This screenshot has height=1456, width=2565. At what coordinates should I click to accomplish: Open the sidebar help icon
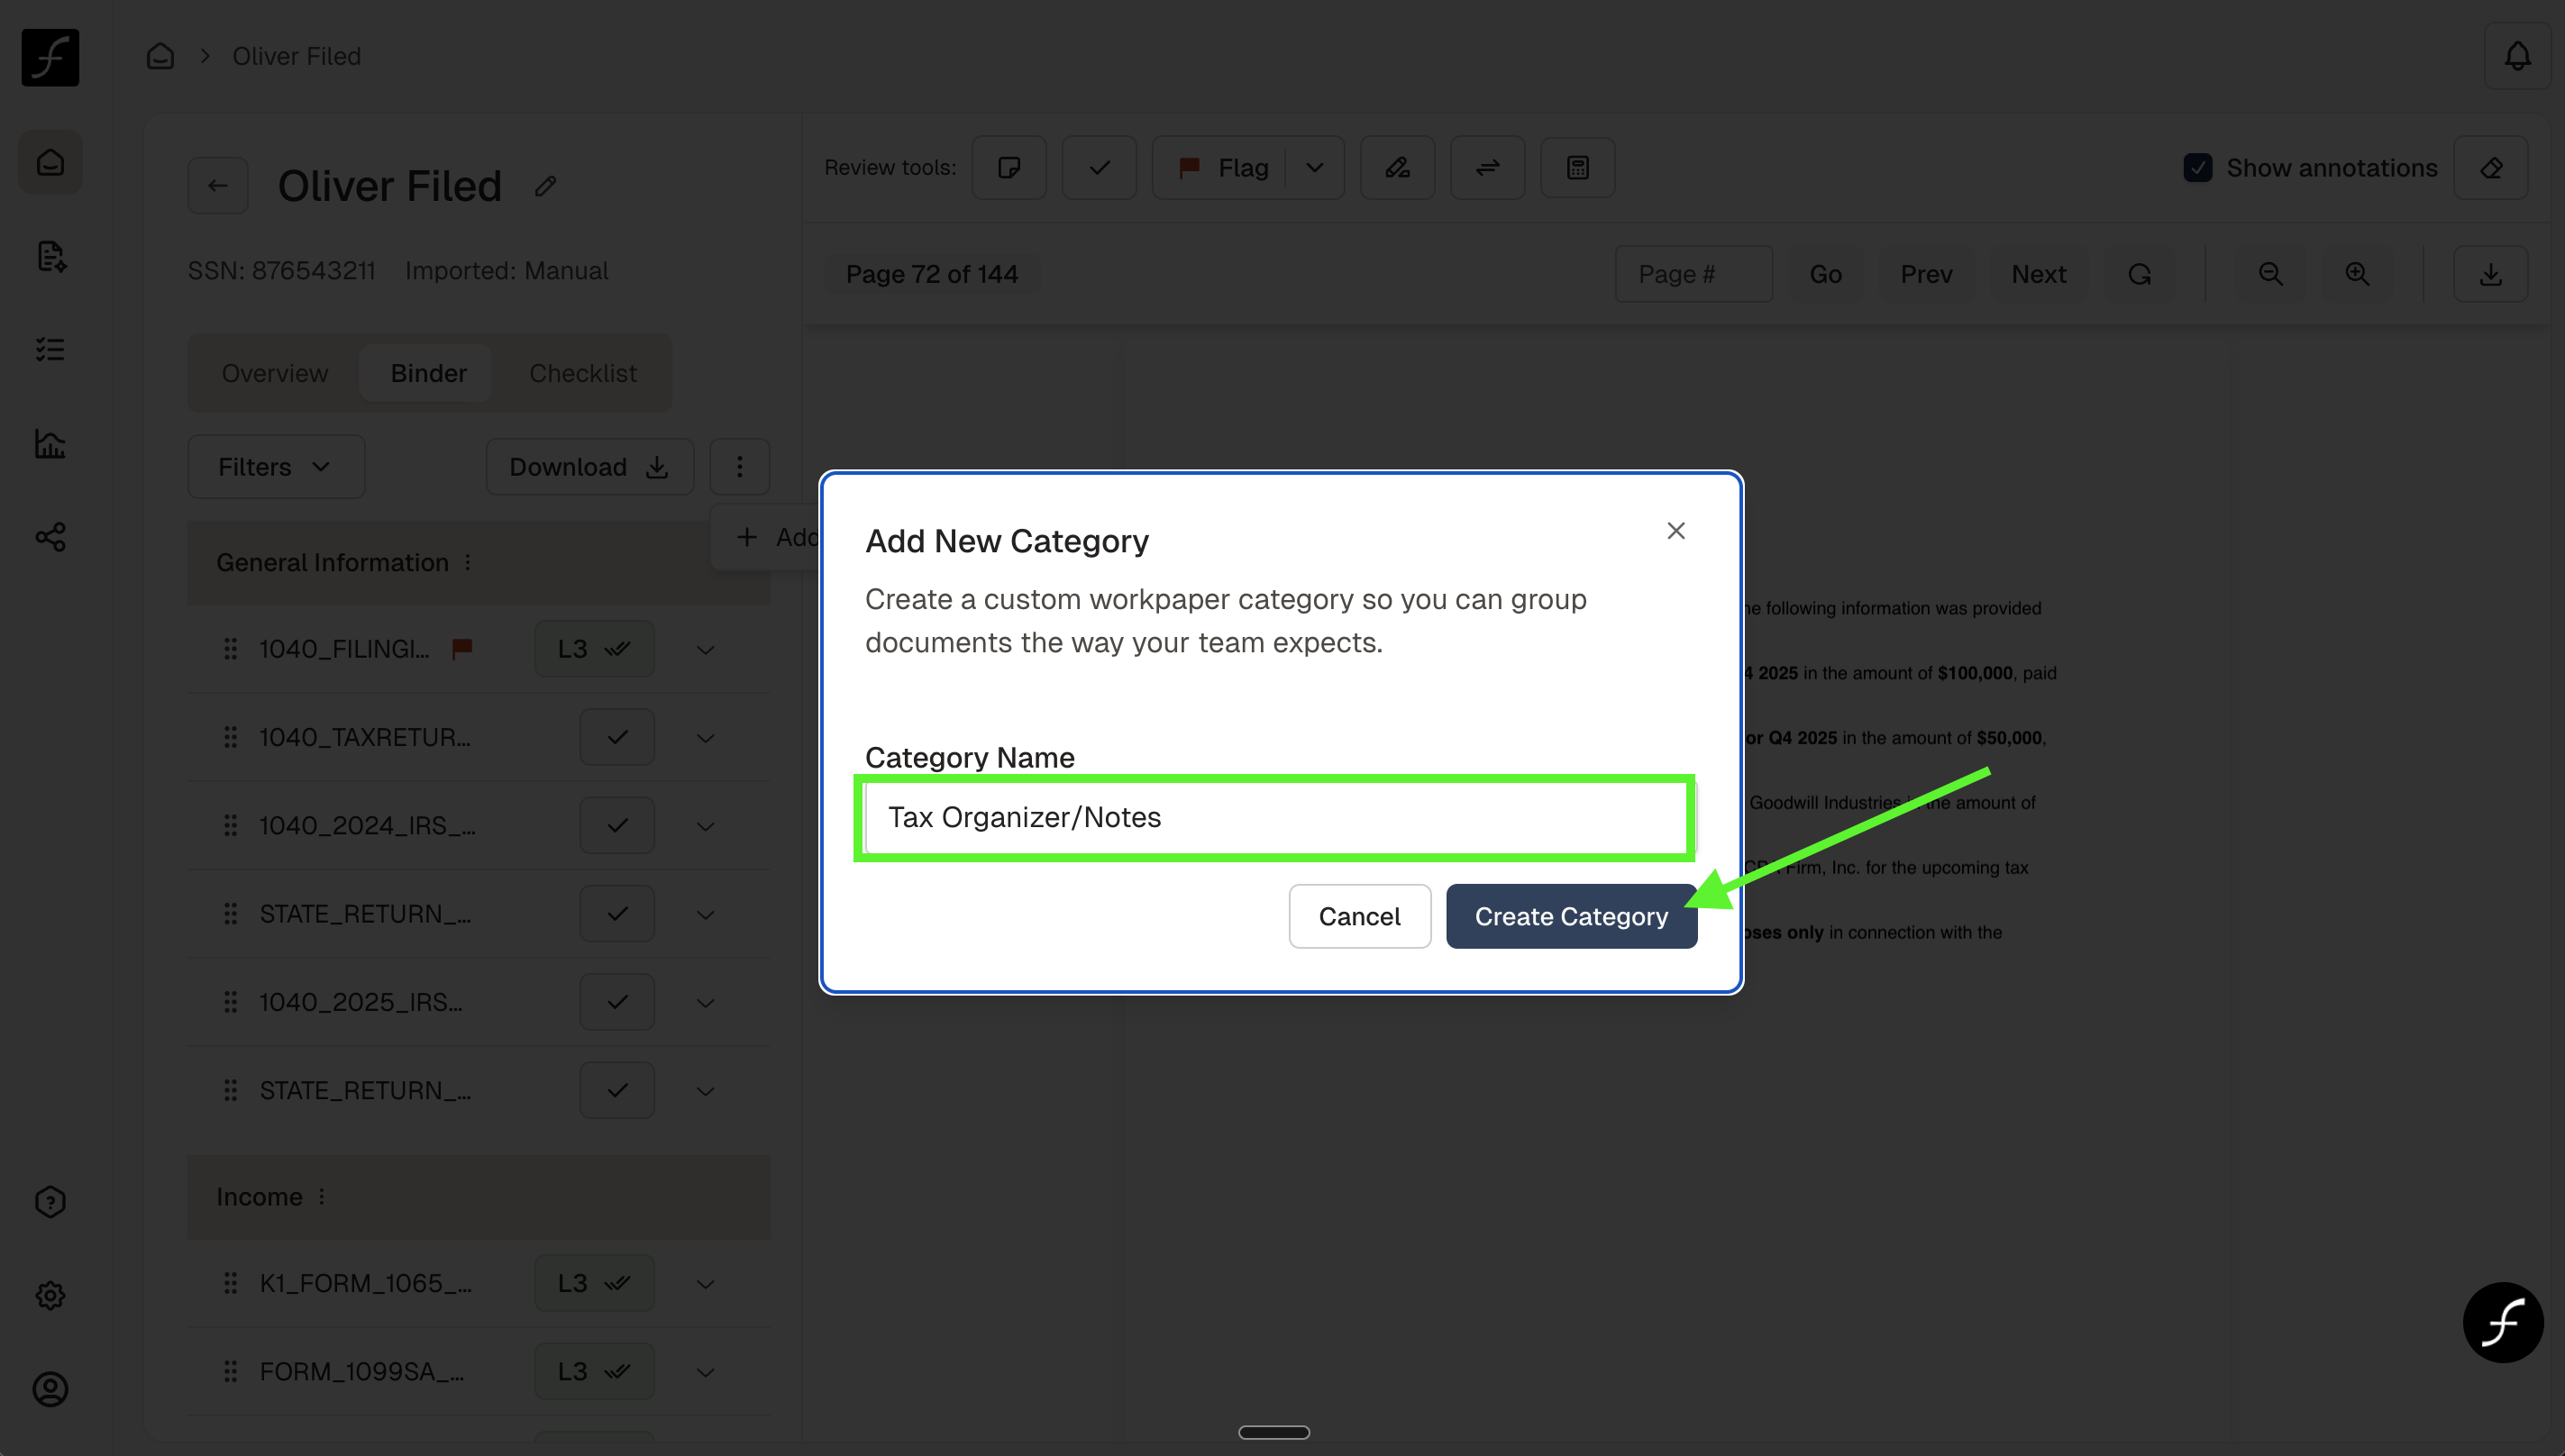click(x=50, y=1202)
